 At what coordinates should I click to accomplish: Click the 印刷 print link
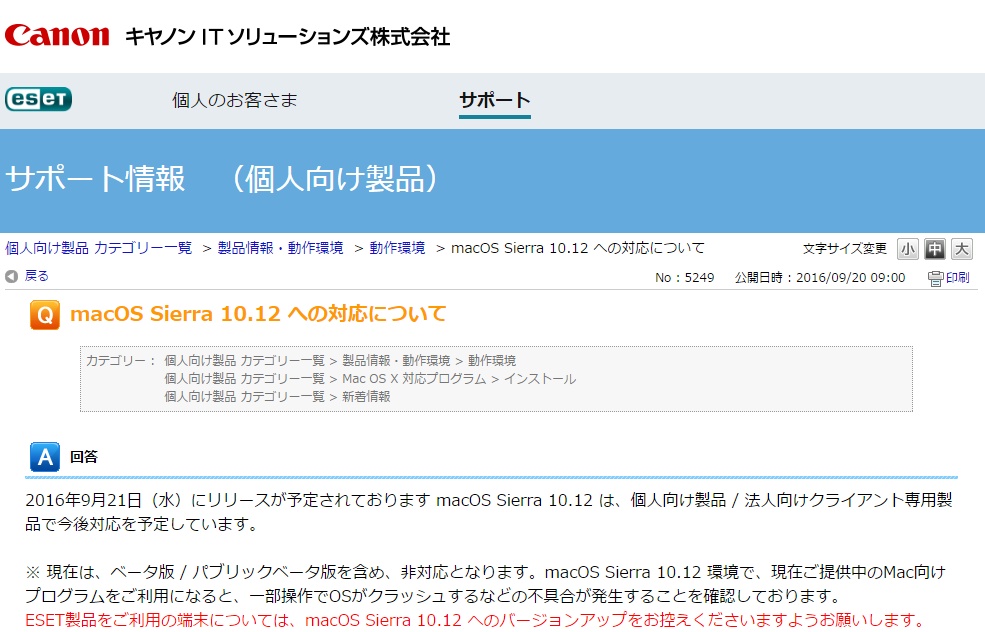(x=957, y=277)
